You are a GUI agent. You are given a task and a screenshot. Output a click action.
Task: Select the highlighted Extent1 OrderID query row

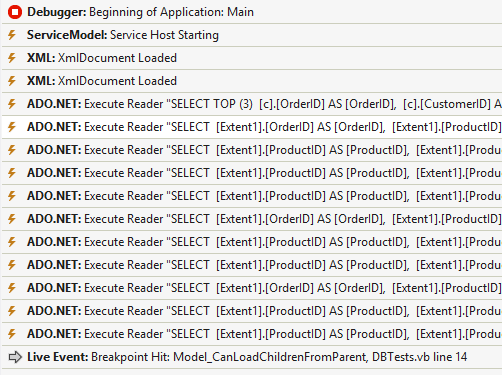252,127
